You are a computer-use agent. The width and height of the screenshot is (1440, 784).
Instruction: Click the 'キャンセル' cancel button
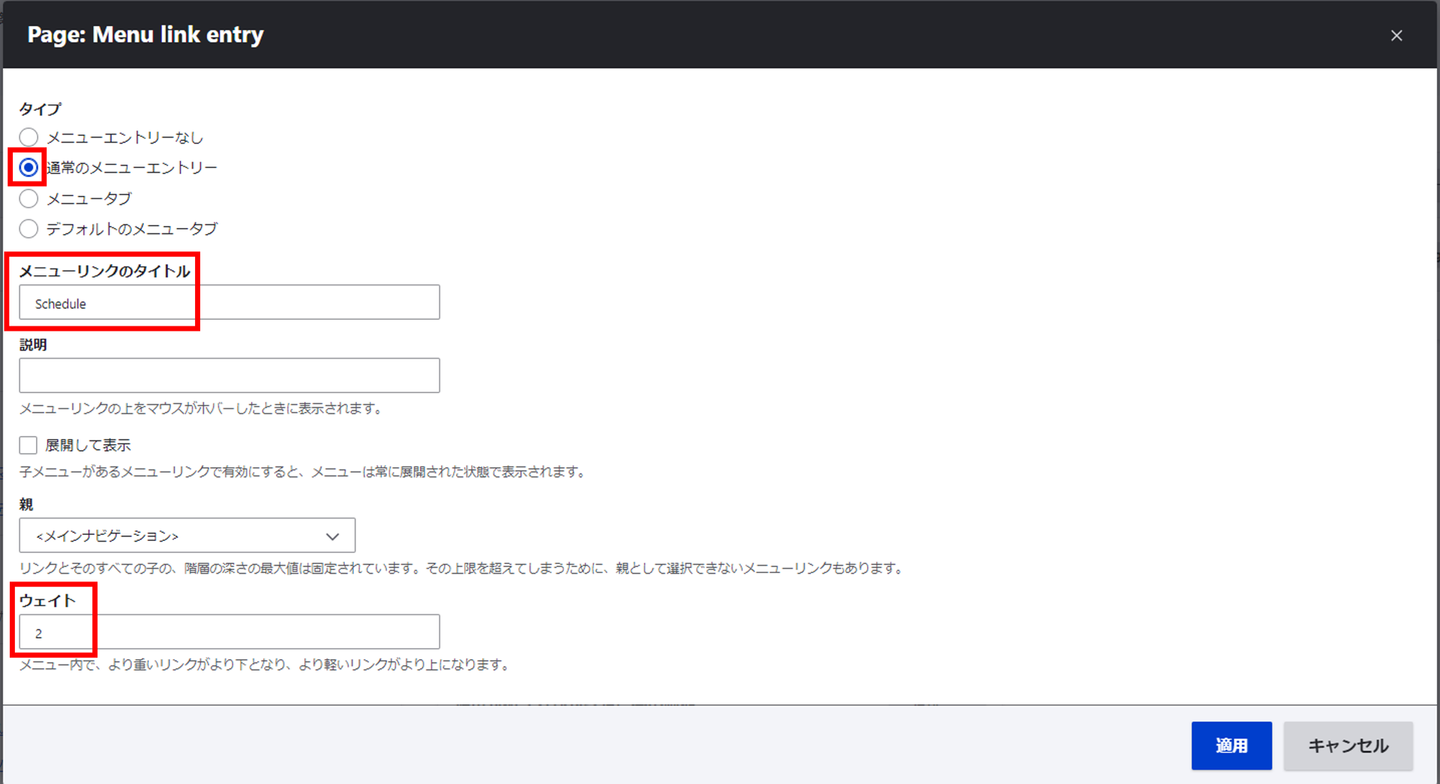[1348, 746]
